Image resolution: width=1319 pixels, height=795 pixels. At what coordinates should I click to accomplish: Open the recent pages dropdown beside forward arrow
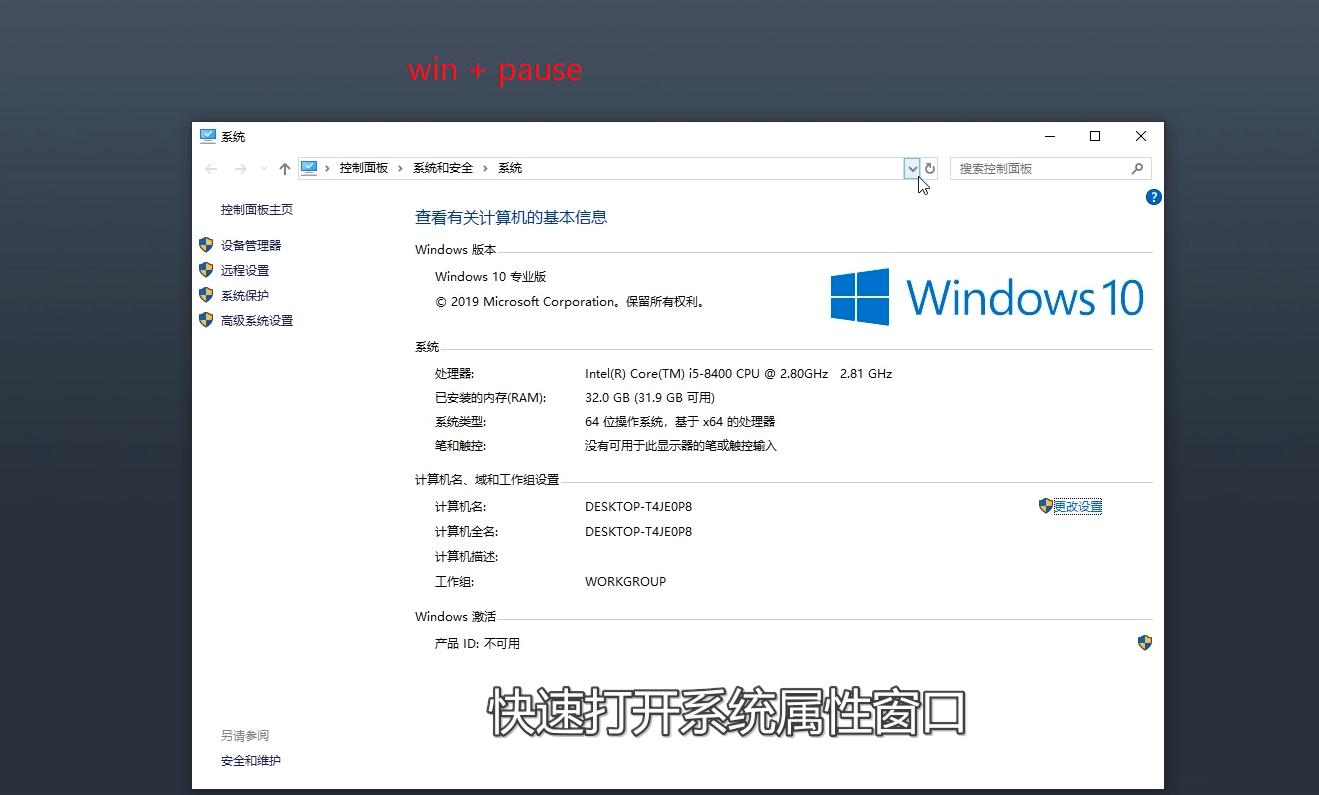263,168
